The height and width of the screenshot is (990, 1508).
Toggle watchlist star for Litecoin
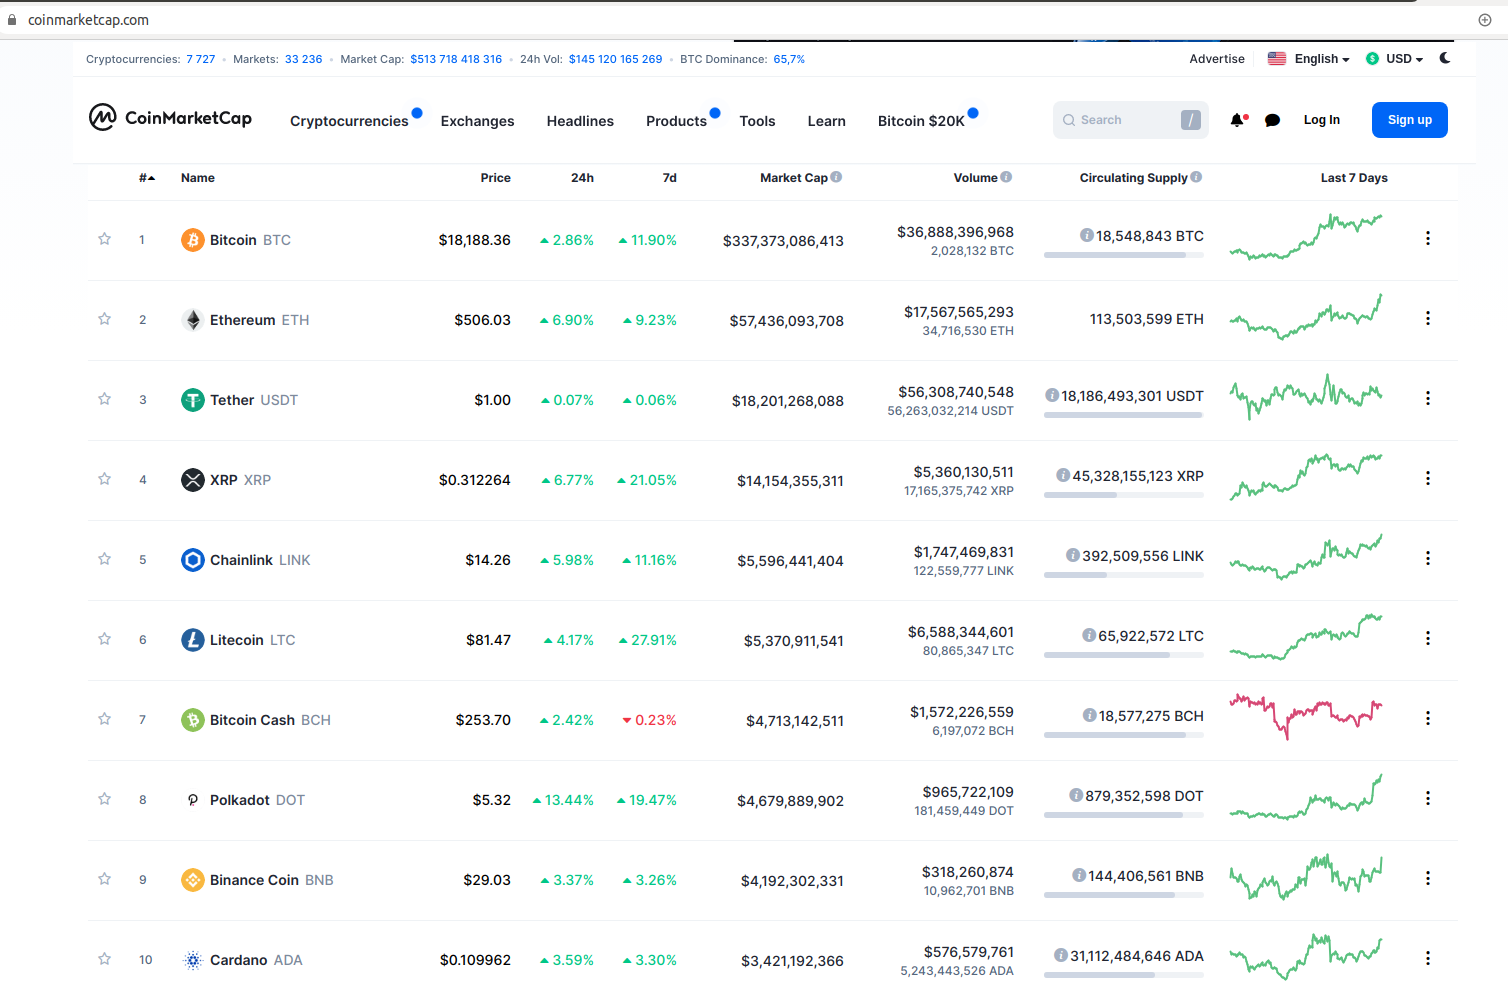tap(104, 639)
